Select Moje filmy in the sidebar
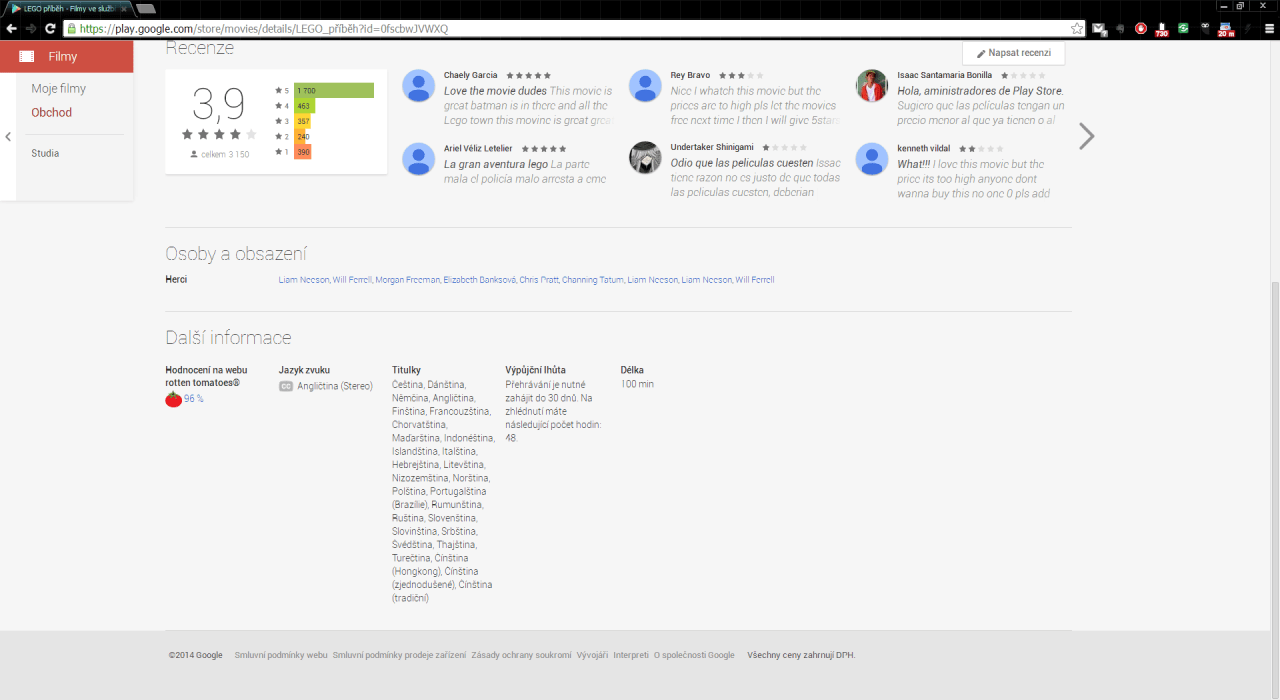The height and width of the screenshot is (700, 1280). (58, 89)
